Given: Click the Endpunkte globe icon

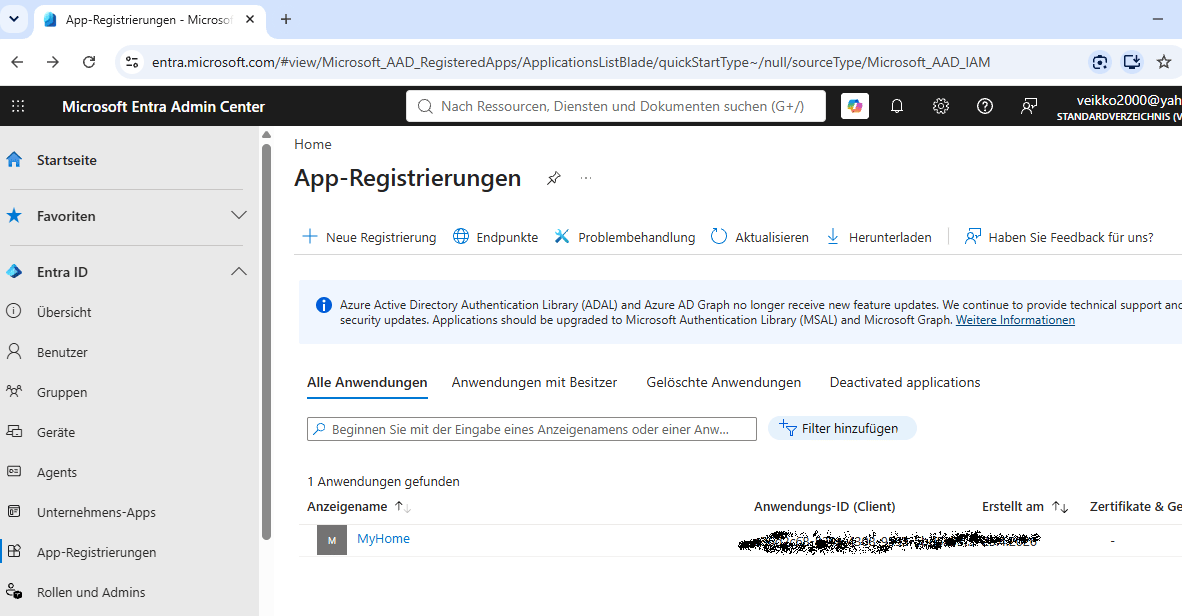Looking at the screenshot, I should [461, 237].
